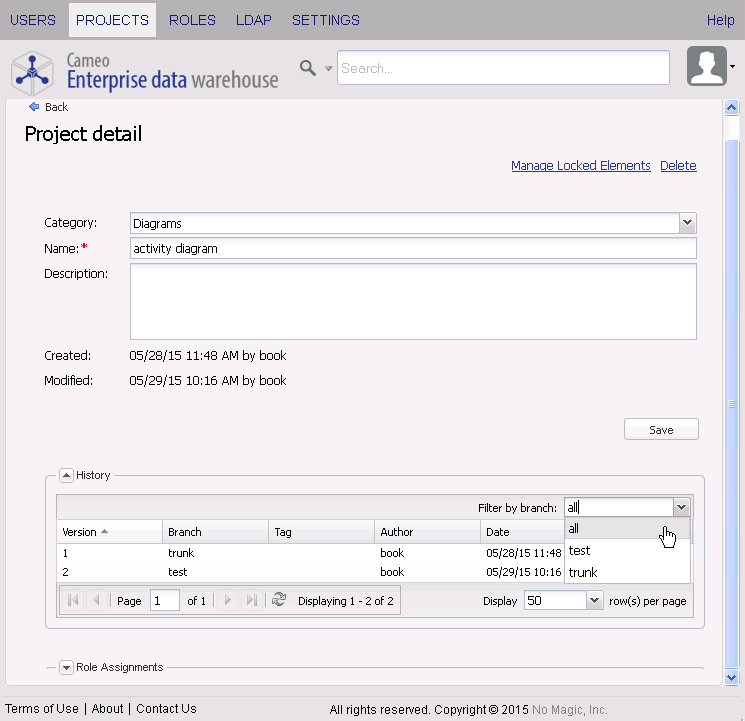
Task: Open the user profile avatar menu
Action: pyautogui.click(x=707, y=66)
